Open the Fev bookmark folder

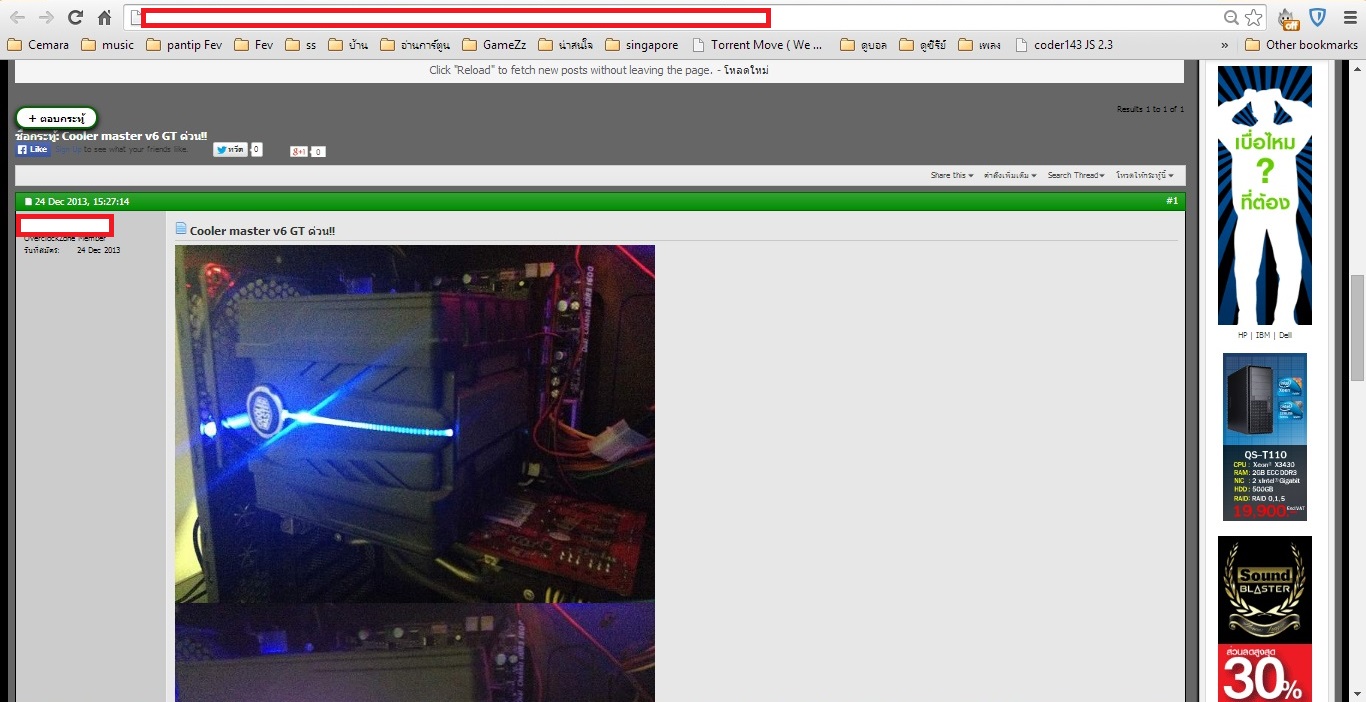click(x=254, y=45)
